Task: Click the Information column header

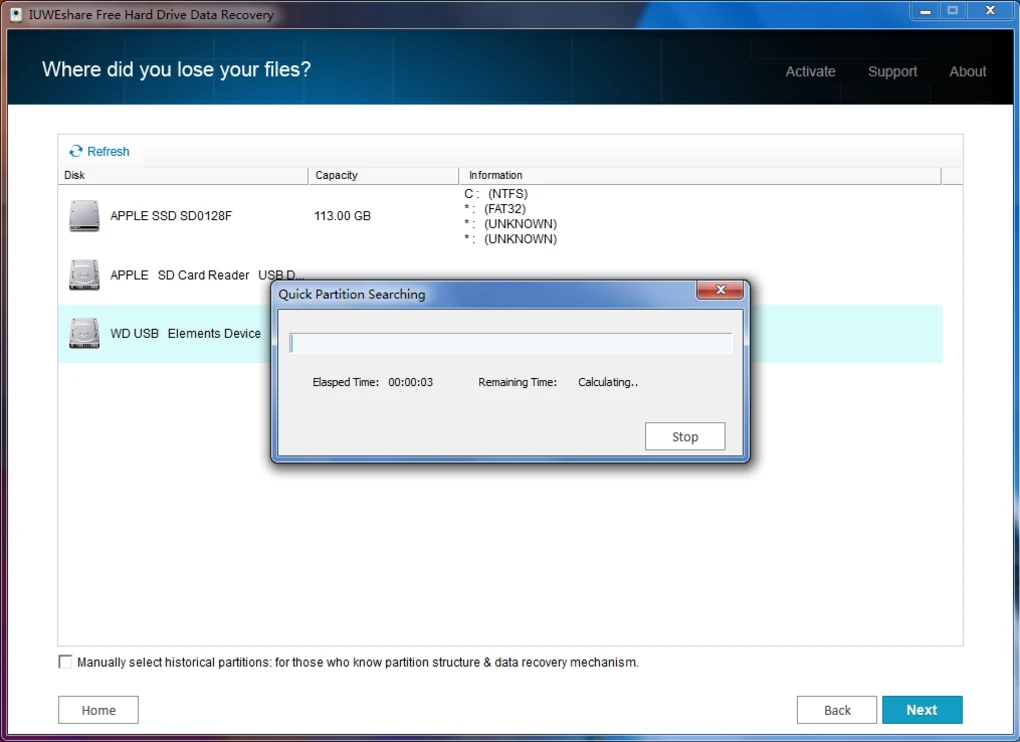Action: [x=699, y=175]
